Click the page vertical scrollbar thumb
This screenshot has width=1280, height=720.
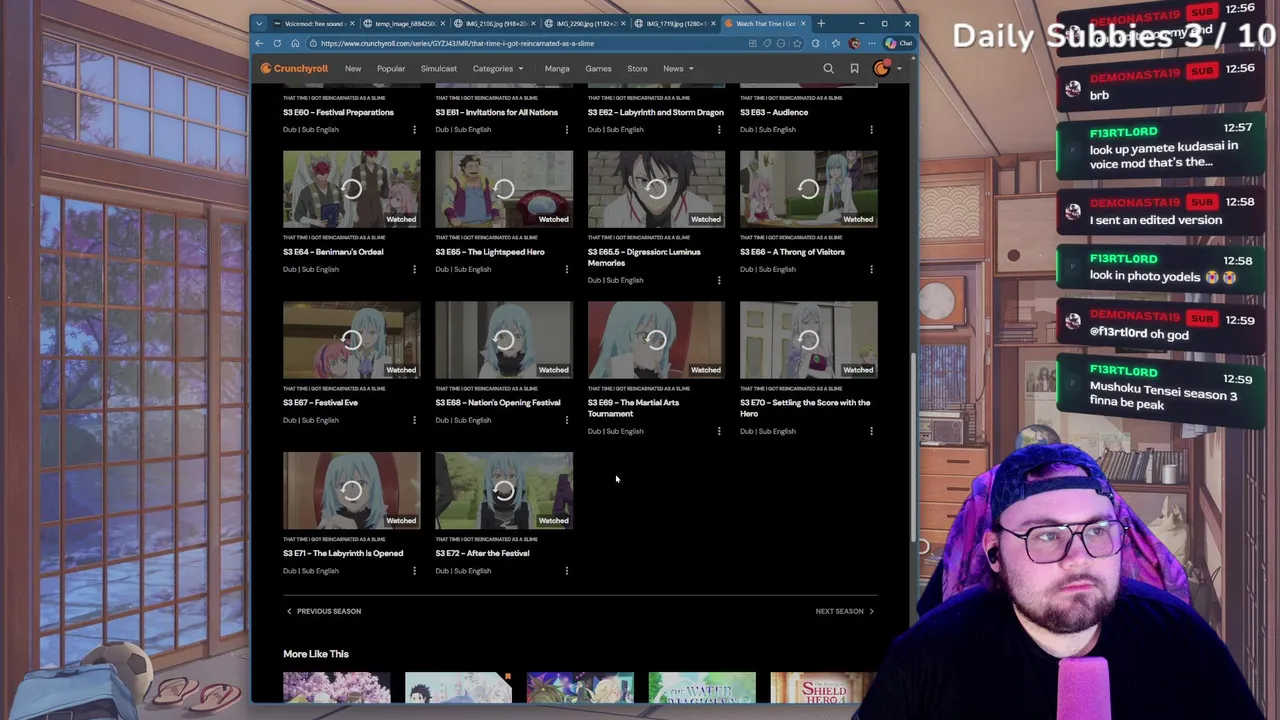[x=913, y=448]
